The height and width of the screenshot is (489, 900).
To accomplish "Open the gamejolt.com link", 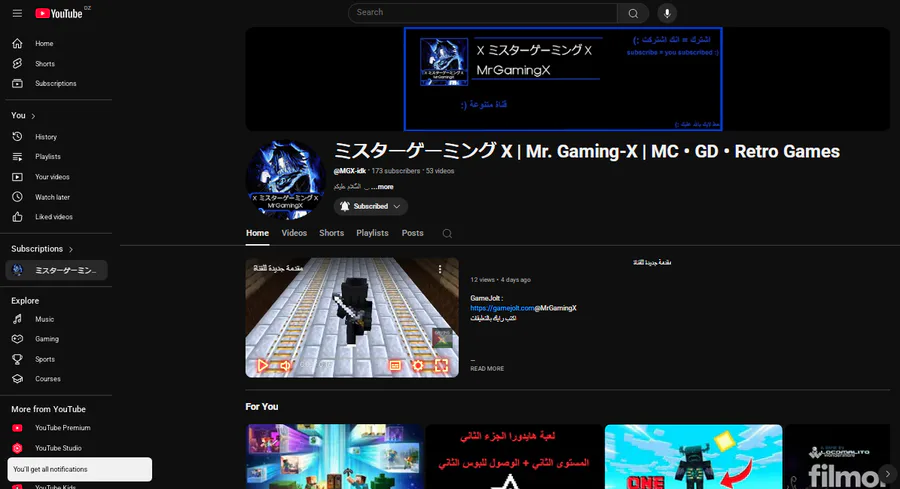I will click(x=502, y=308).
